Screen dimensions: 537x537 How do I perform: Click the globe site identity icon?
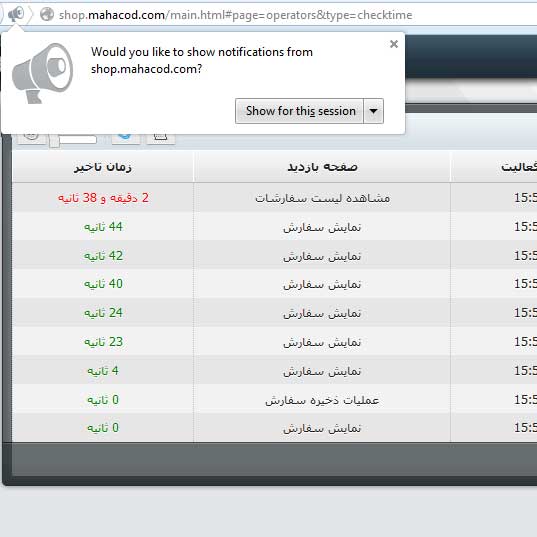click(47, 14)
